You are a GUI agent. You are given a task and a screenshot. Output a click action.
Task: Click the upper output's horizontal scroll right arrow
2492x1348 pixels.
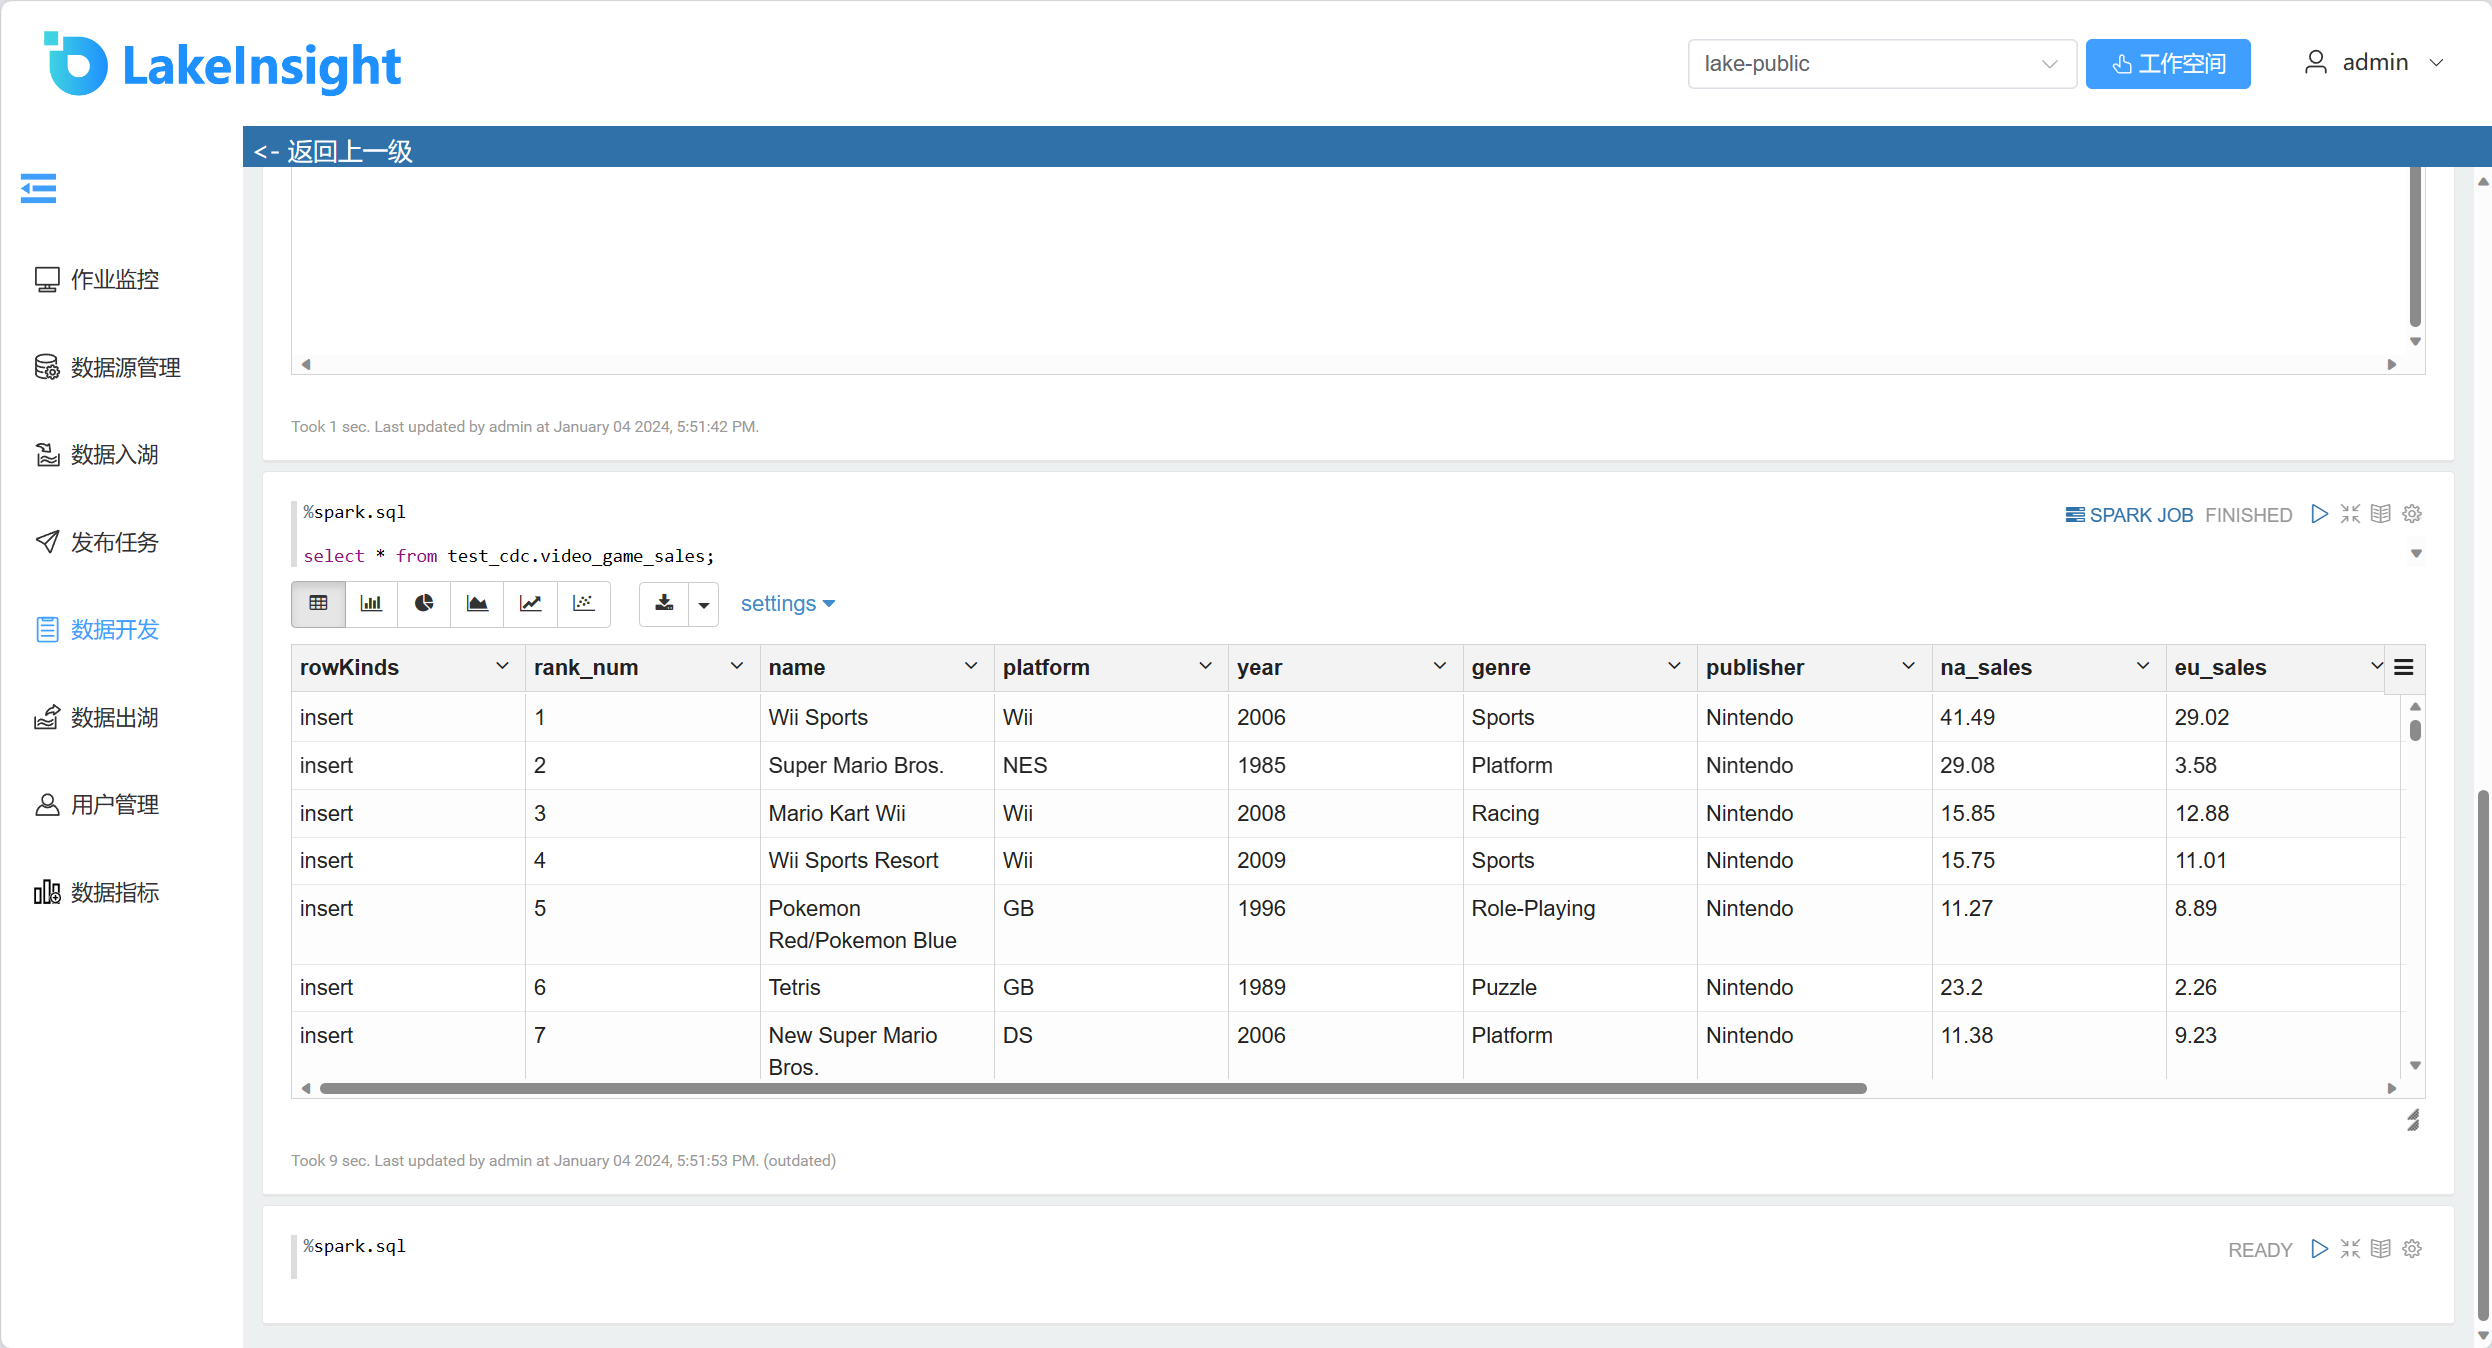tap(2391, 365)
